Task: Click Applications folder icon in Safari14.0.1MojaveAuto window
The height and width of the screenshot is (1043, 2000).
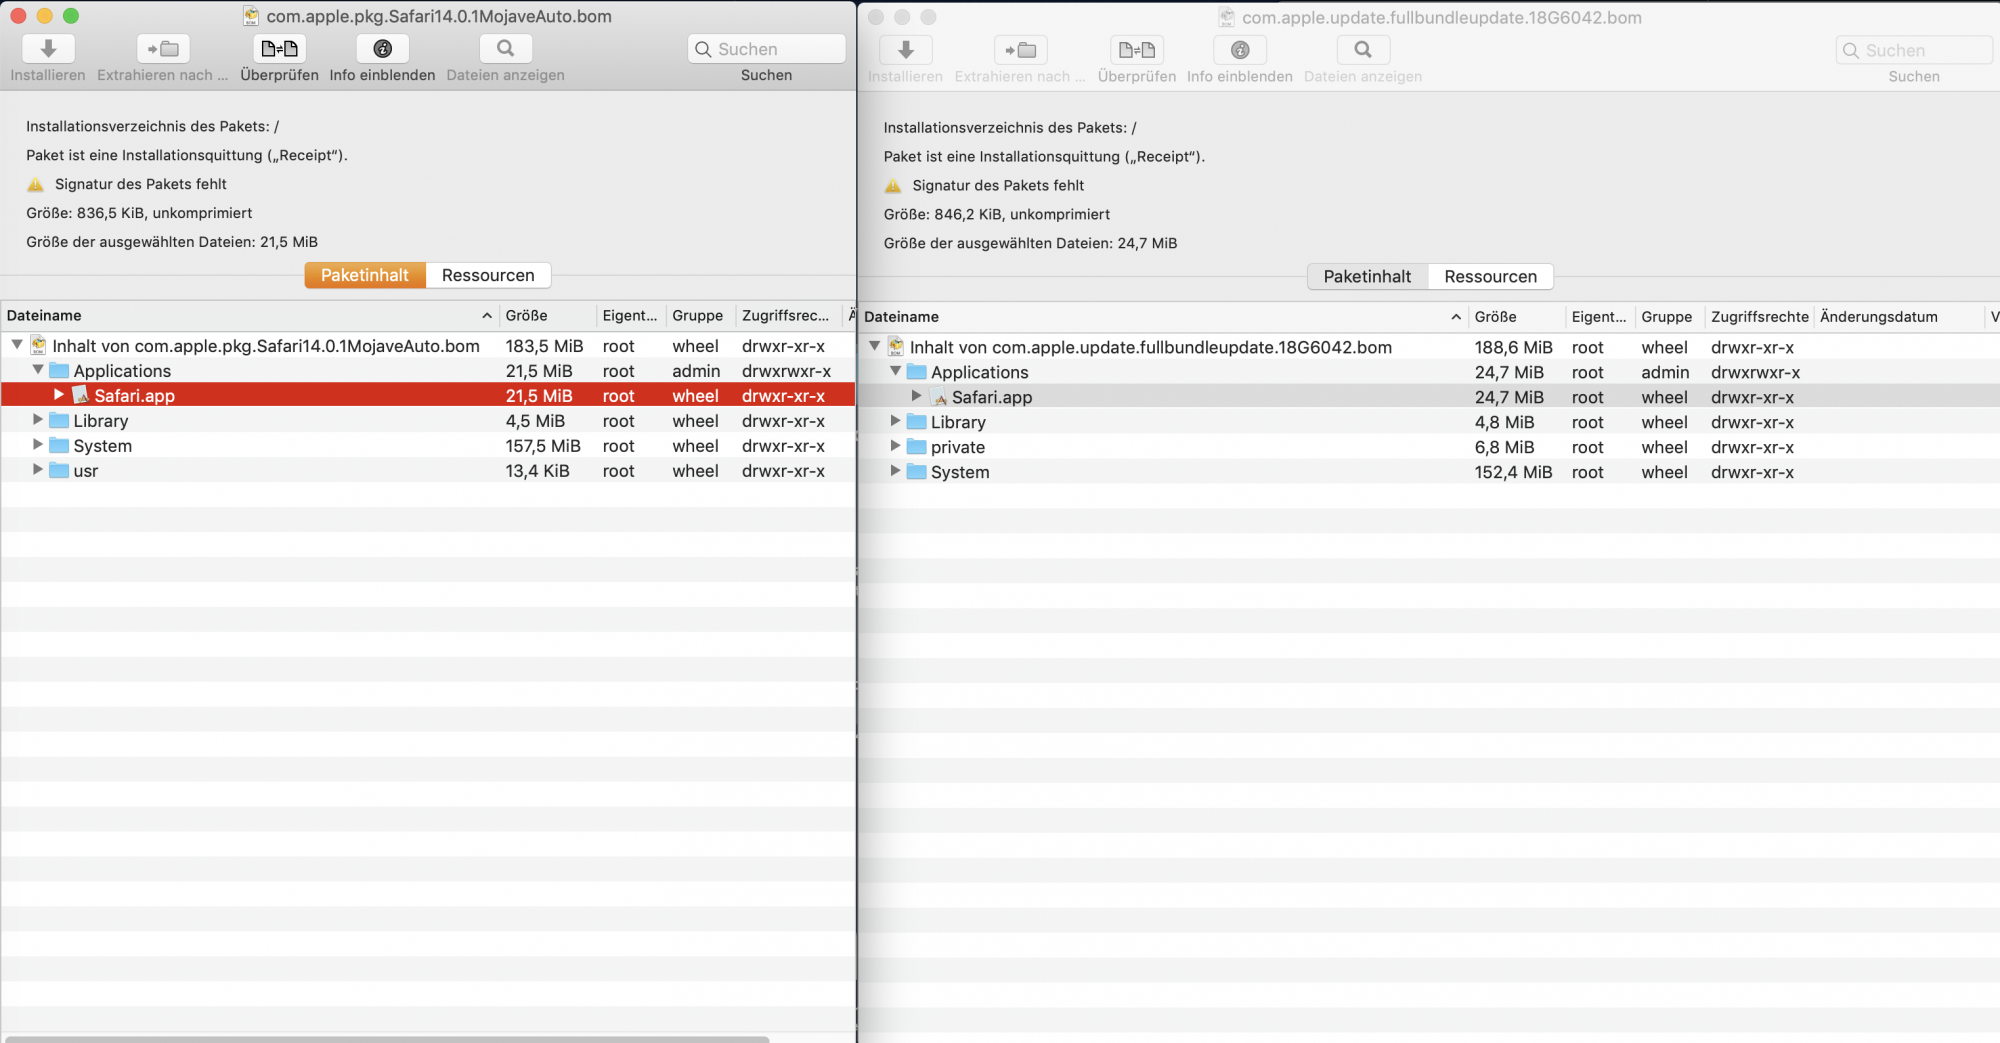Action: 59,371
